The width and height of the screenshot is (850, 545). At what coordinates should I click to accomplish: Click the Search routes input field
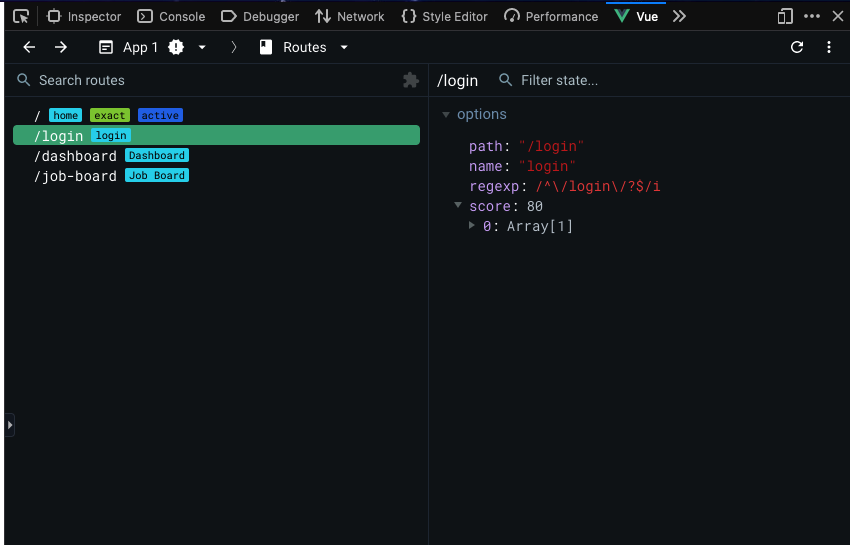pos(200,80)
